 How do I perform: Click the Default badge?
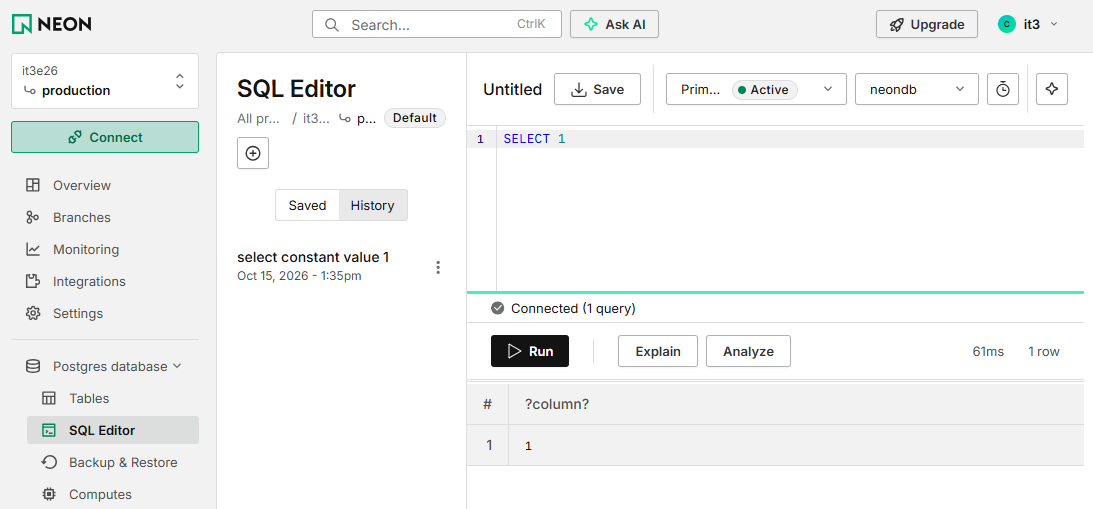pos(415,119)
